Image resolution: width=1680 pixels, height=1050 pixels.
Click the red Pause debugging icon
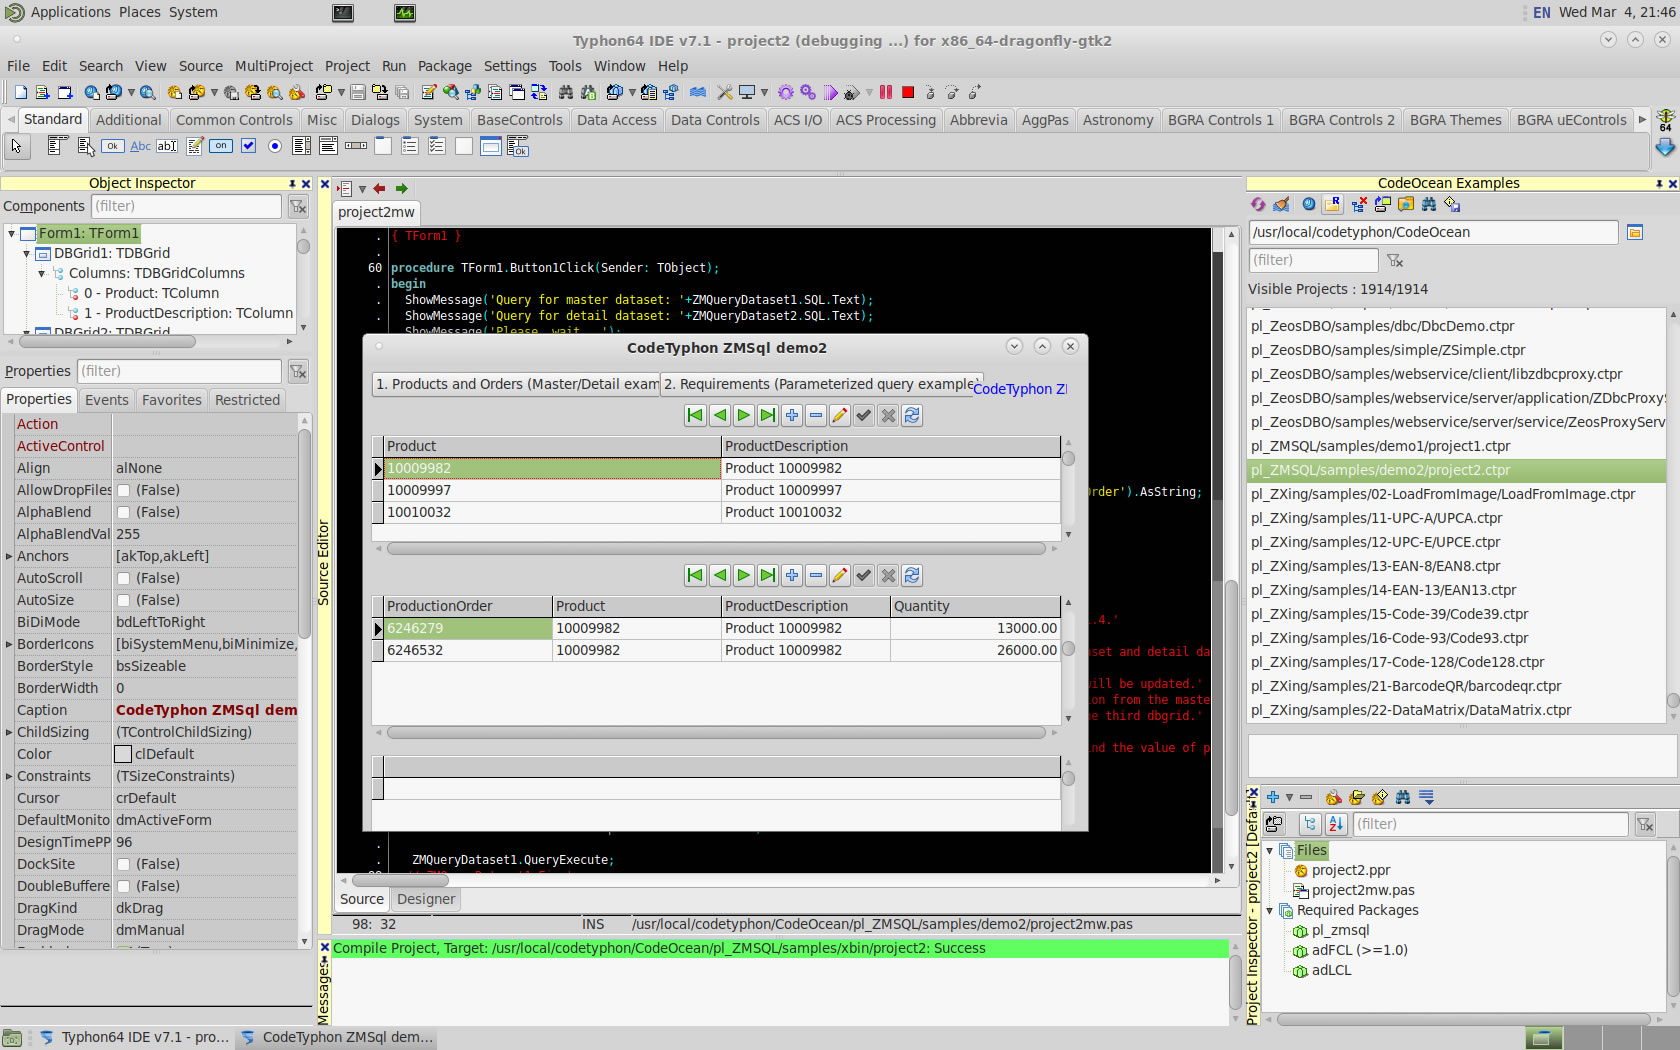886,92
